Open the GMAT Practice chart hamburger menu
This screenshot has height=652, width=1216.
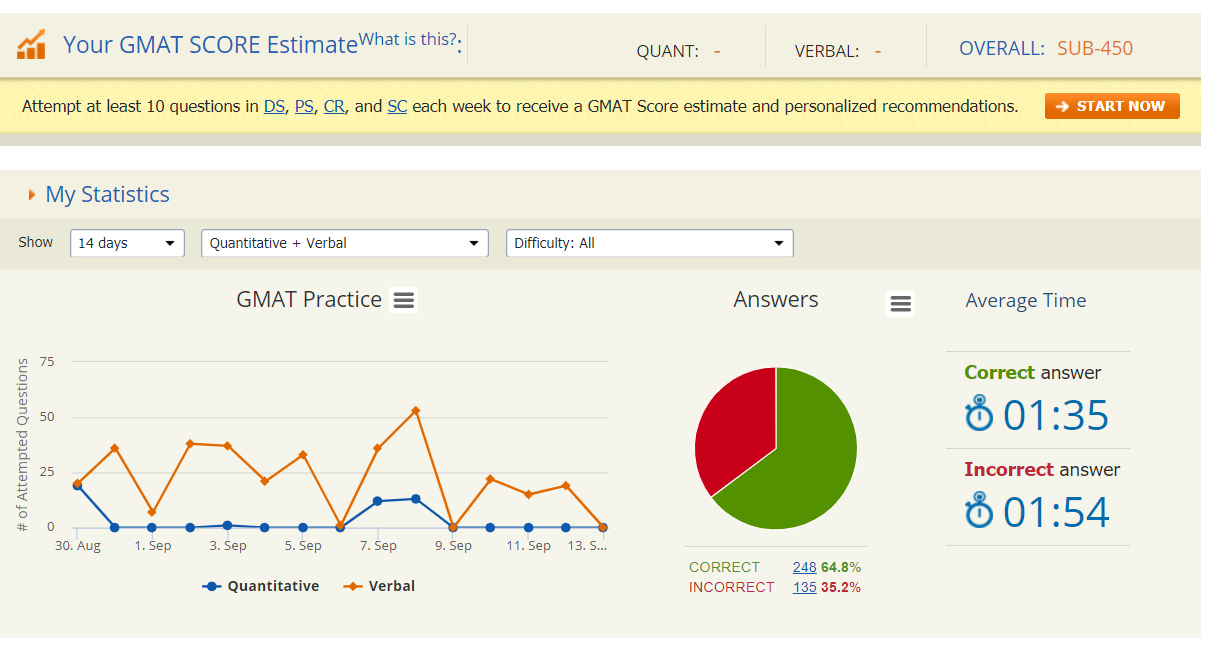(x=403, y=300)
